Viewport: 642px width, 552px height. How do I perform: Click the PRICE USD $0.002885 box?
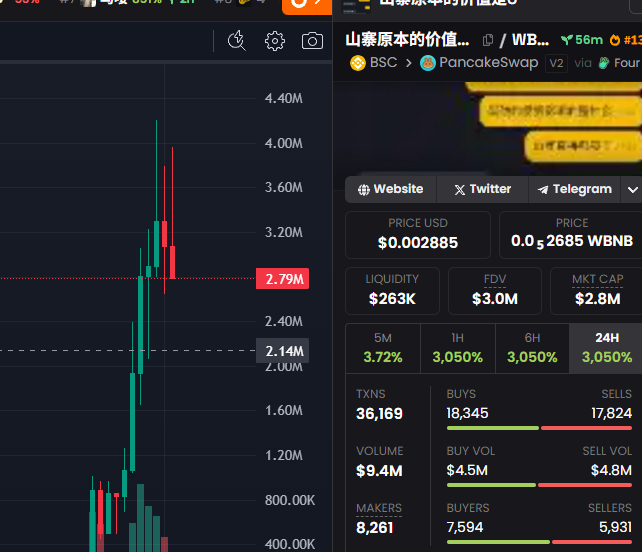tap(418, 235)
